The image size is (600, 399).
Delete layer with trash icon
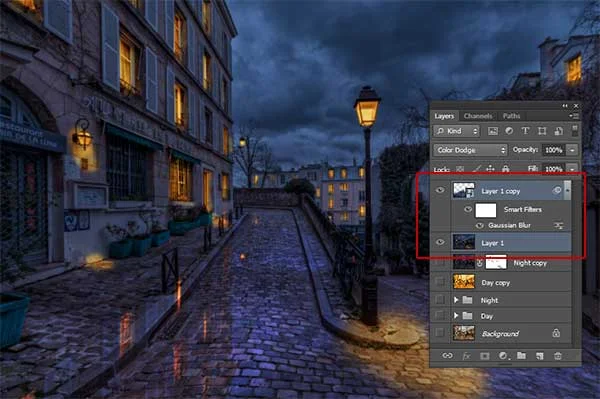coord(558,356)
